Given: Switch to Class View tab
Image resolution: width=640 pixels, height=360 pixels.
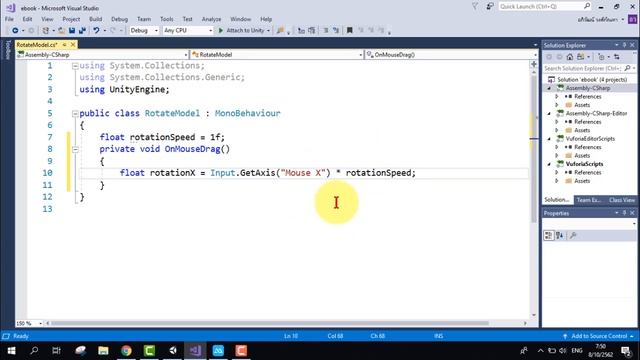Looking at the screenshot, I should (x=622, y=200).
